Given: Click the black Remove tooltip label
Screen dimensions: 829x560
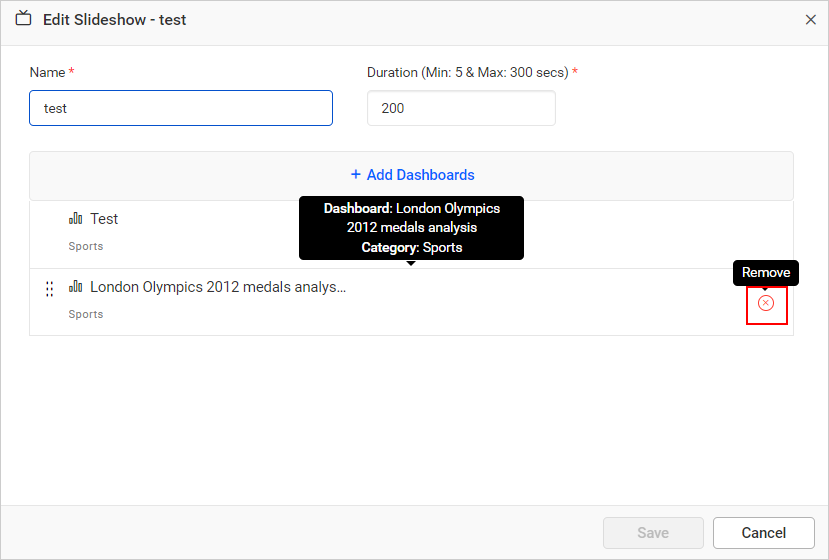Looking at the screenshot, I should (x=766, y=273).
